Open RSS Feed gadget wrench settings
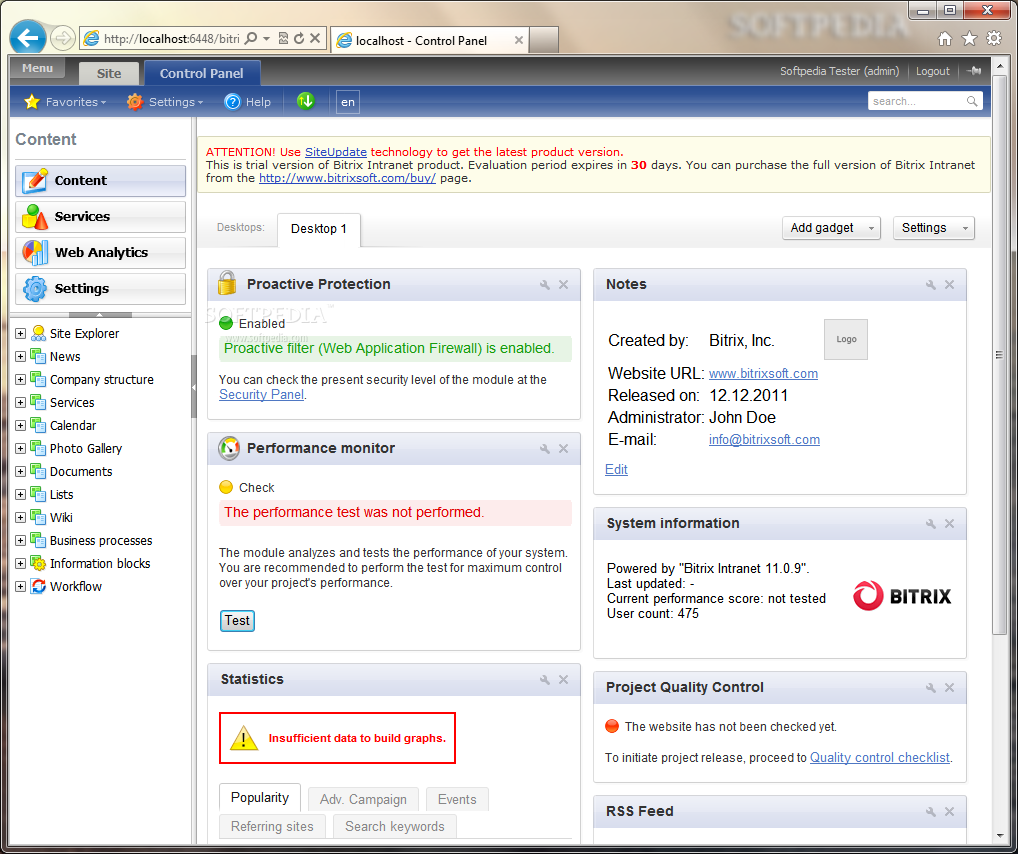 point(930,812)
